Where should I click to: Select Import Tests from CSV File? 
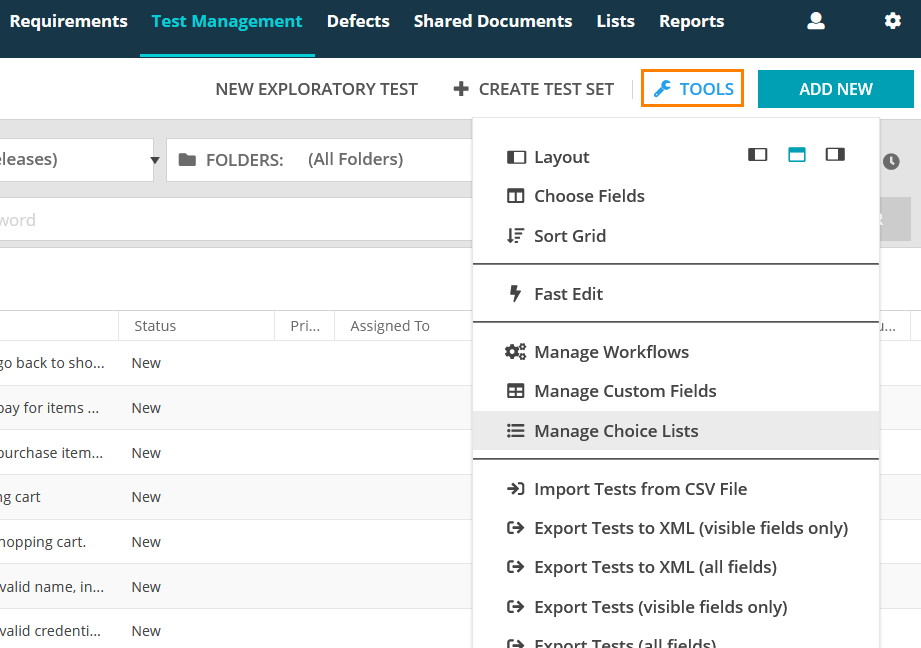tap(640, 489)
